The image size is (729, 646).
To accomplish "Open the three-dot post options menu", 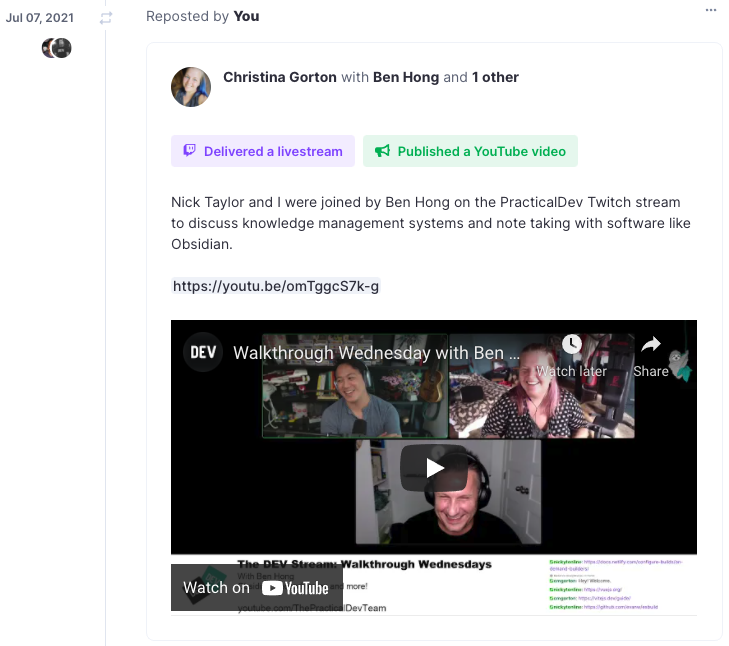I will click(x=710, y=10).
